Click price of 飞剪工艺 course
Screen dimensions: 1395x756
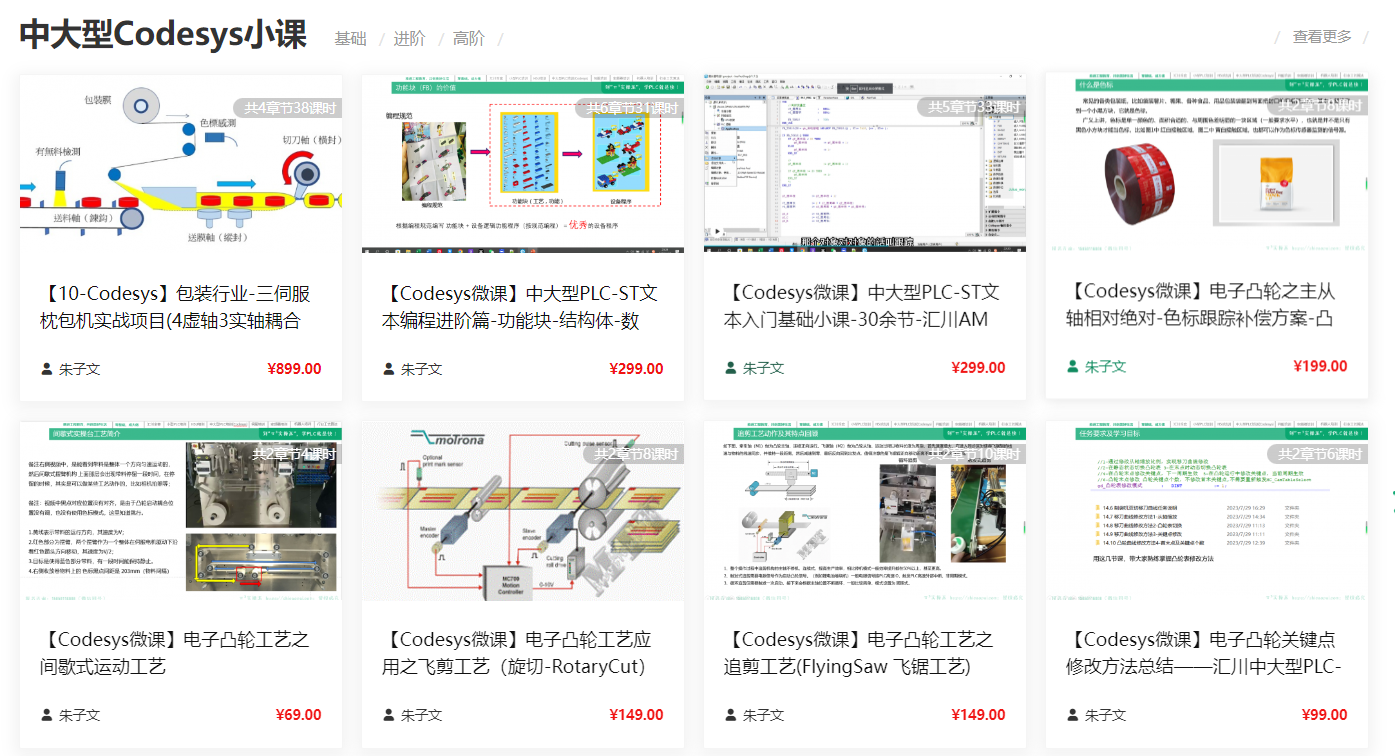pyautogui.click(x=636, y=715)
